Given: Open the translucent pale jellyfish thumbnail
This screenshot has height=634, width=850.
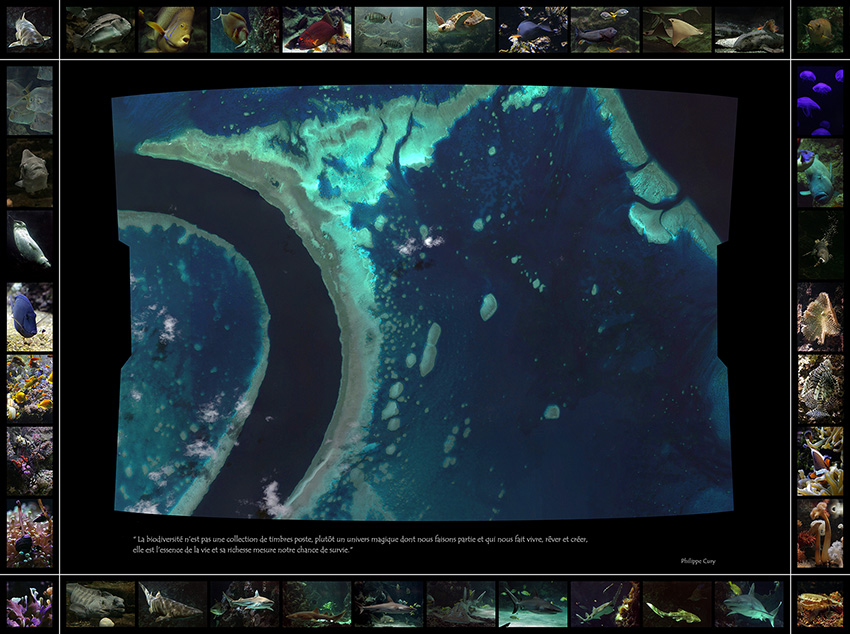Looking at the screenshot, I should click(29, 100).
